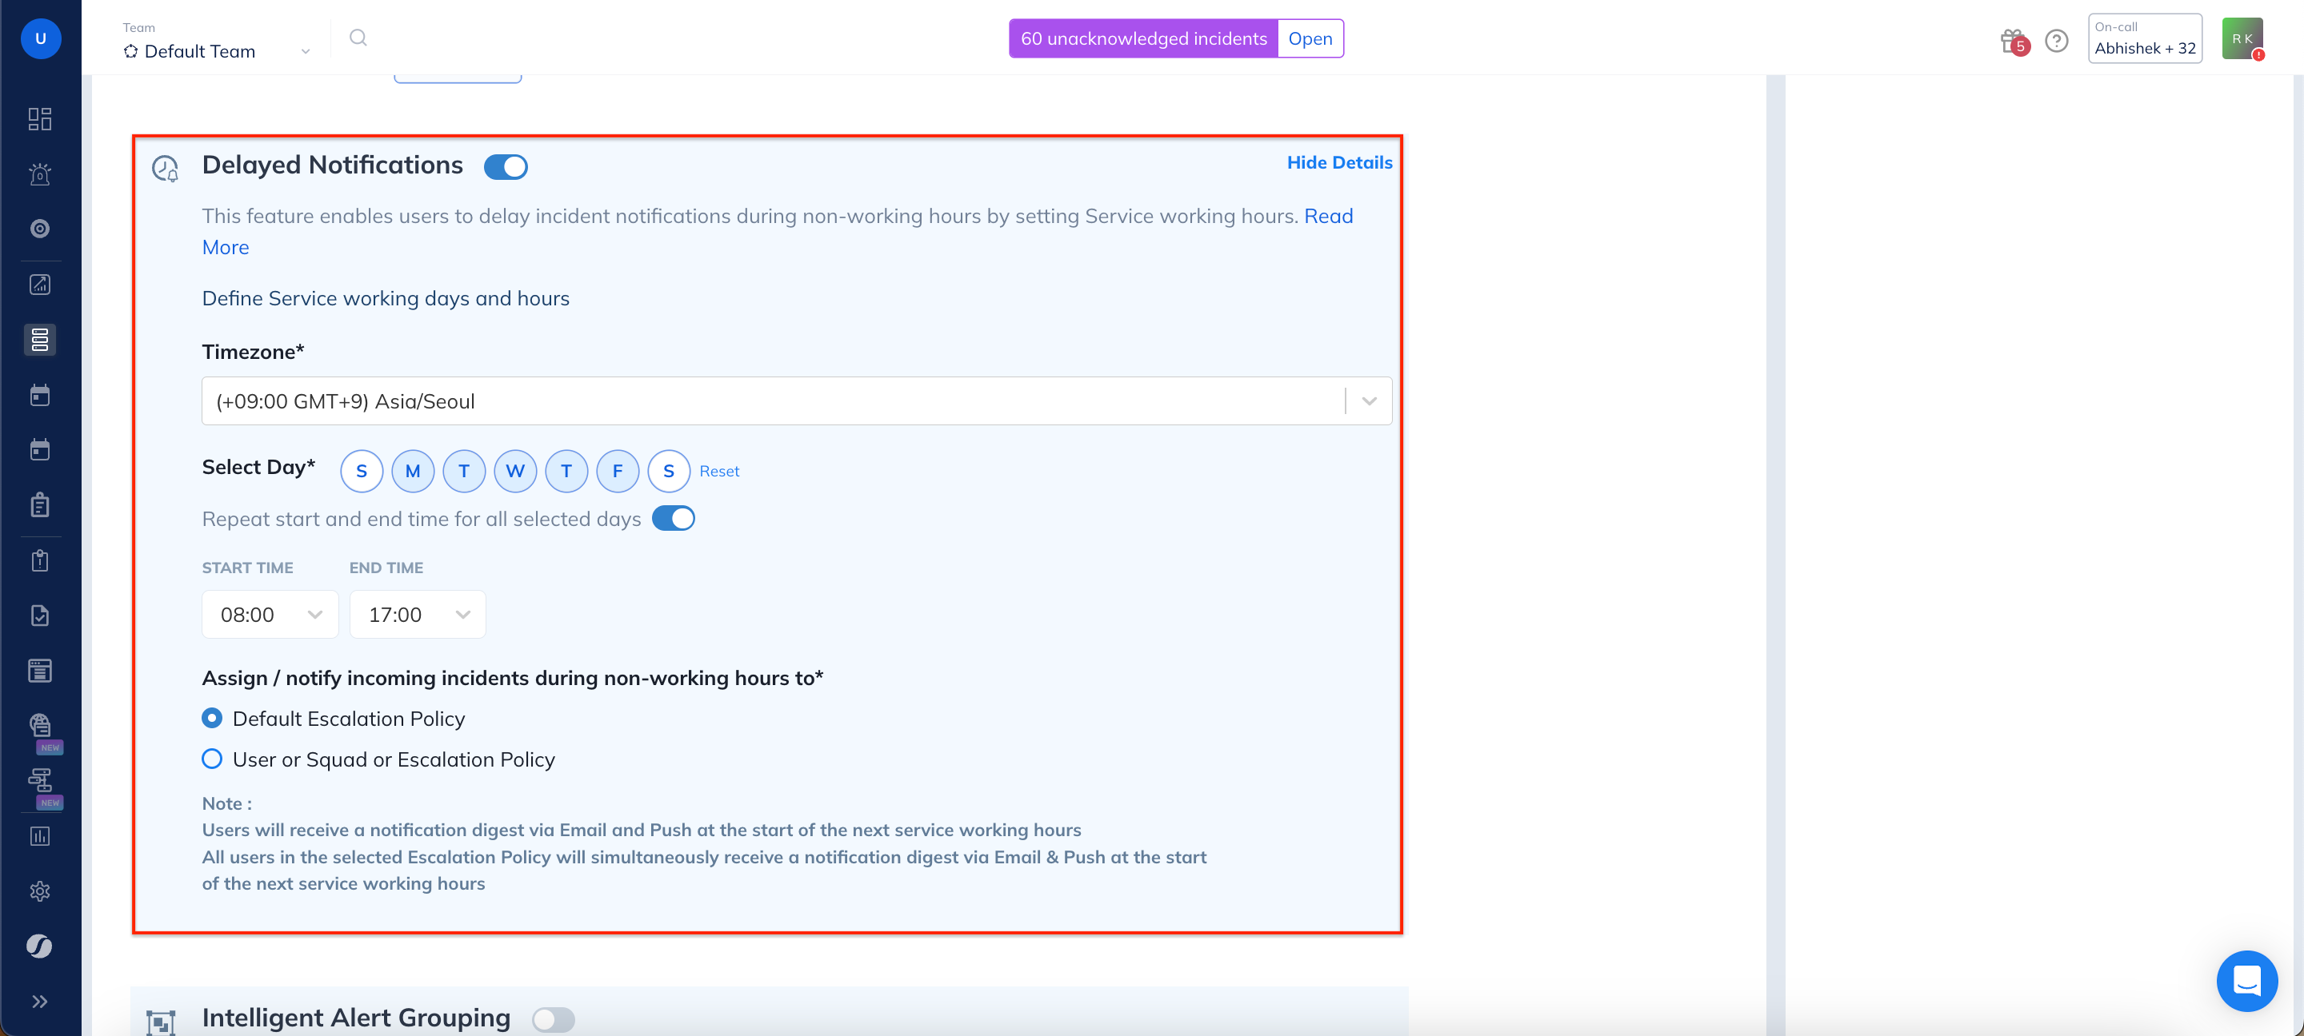Toggle Tuesday day circle
The height and width of the screenshot is (1036, 2304).
tap(464, 471)
